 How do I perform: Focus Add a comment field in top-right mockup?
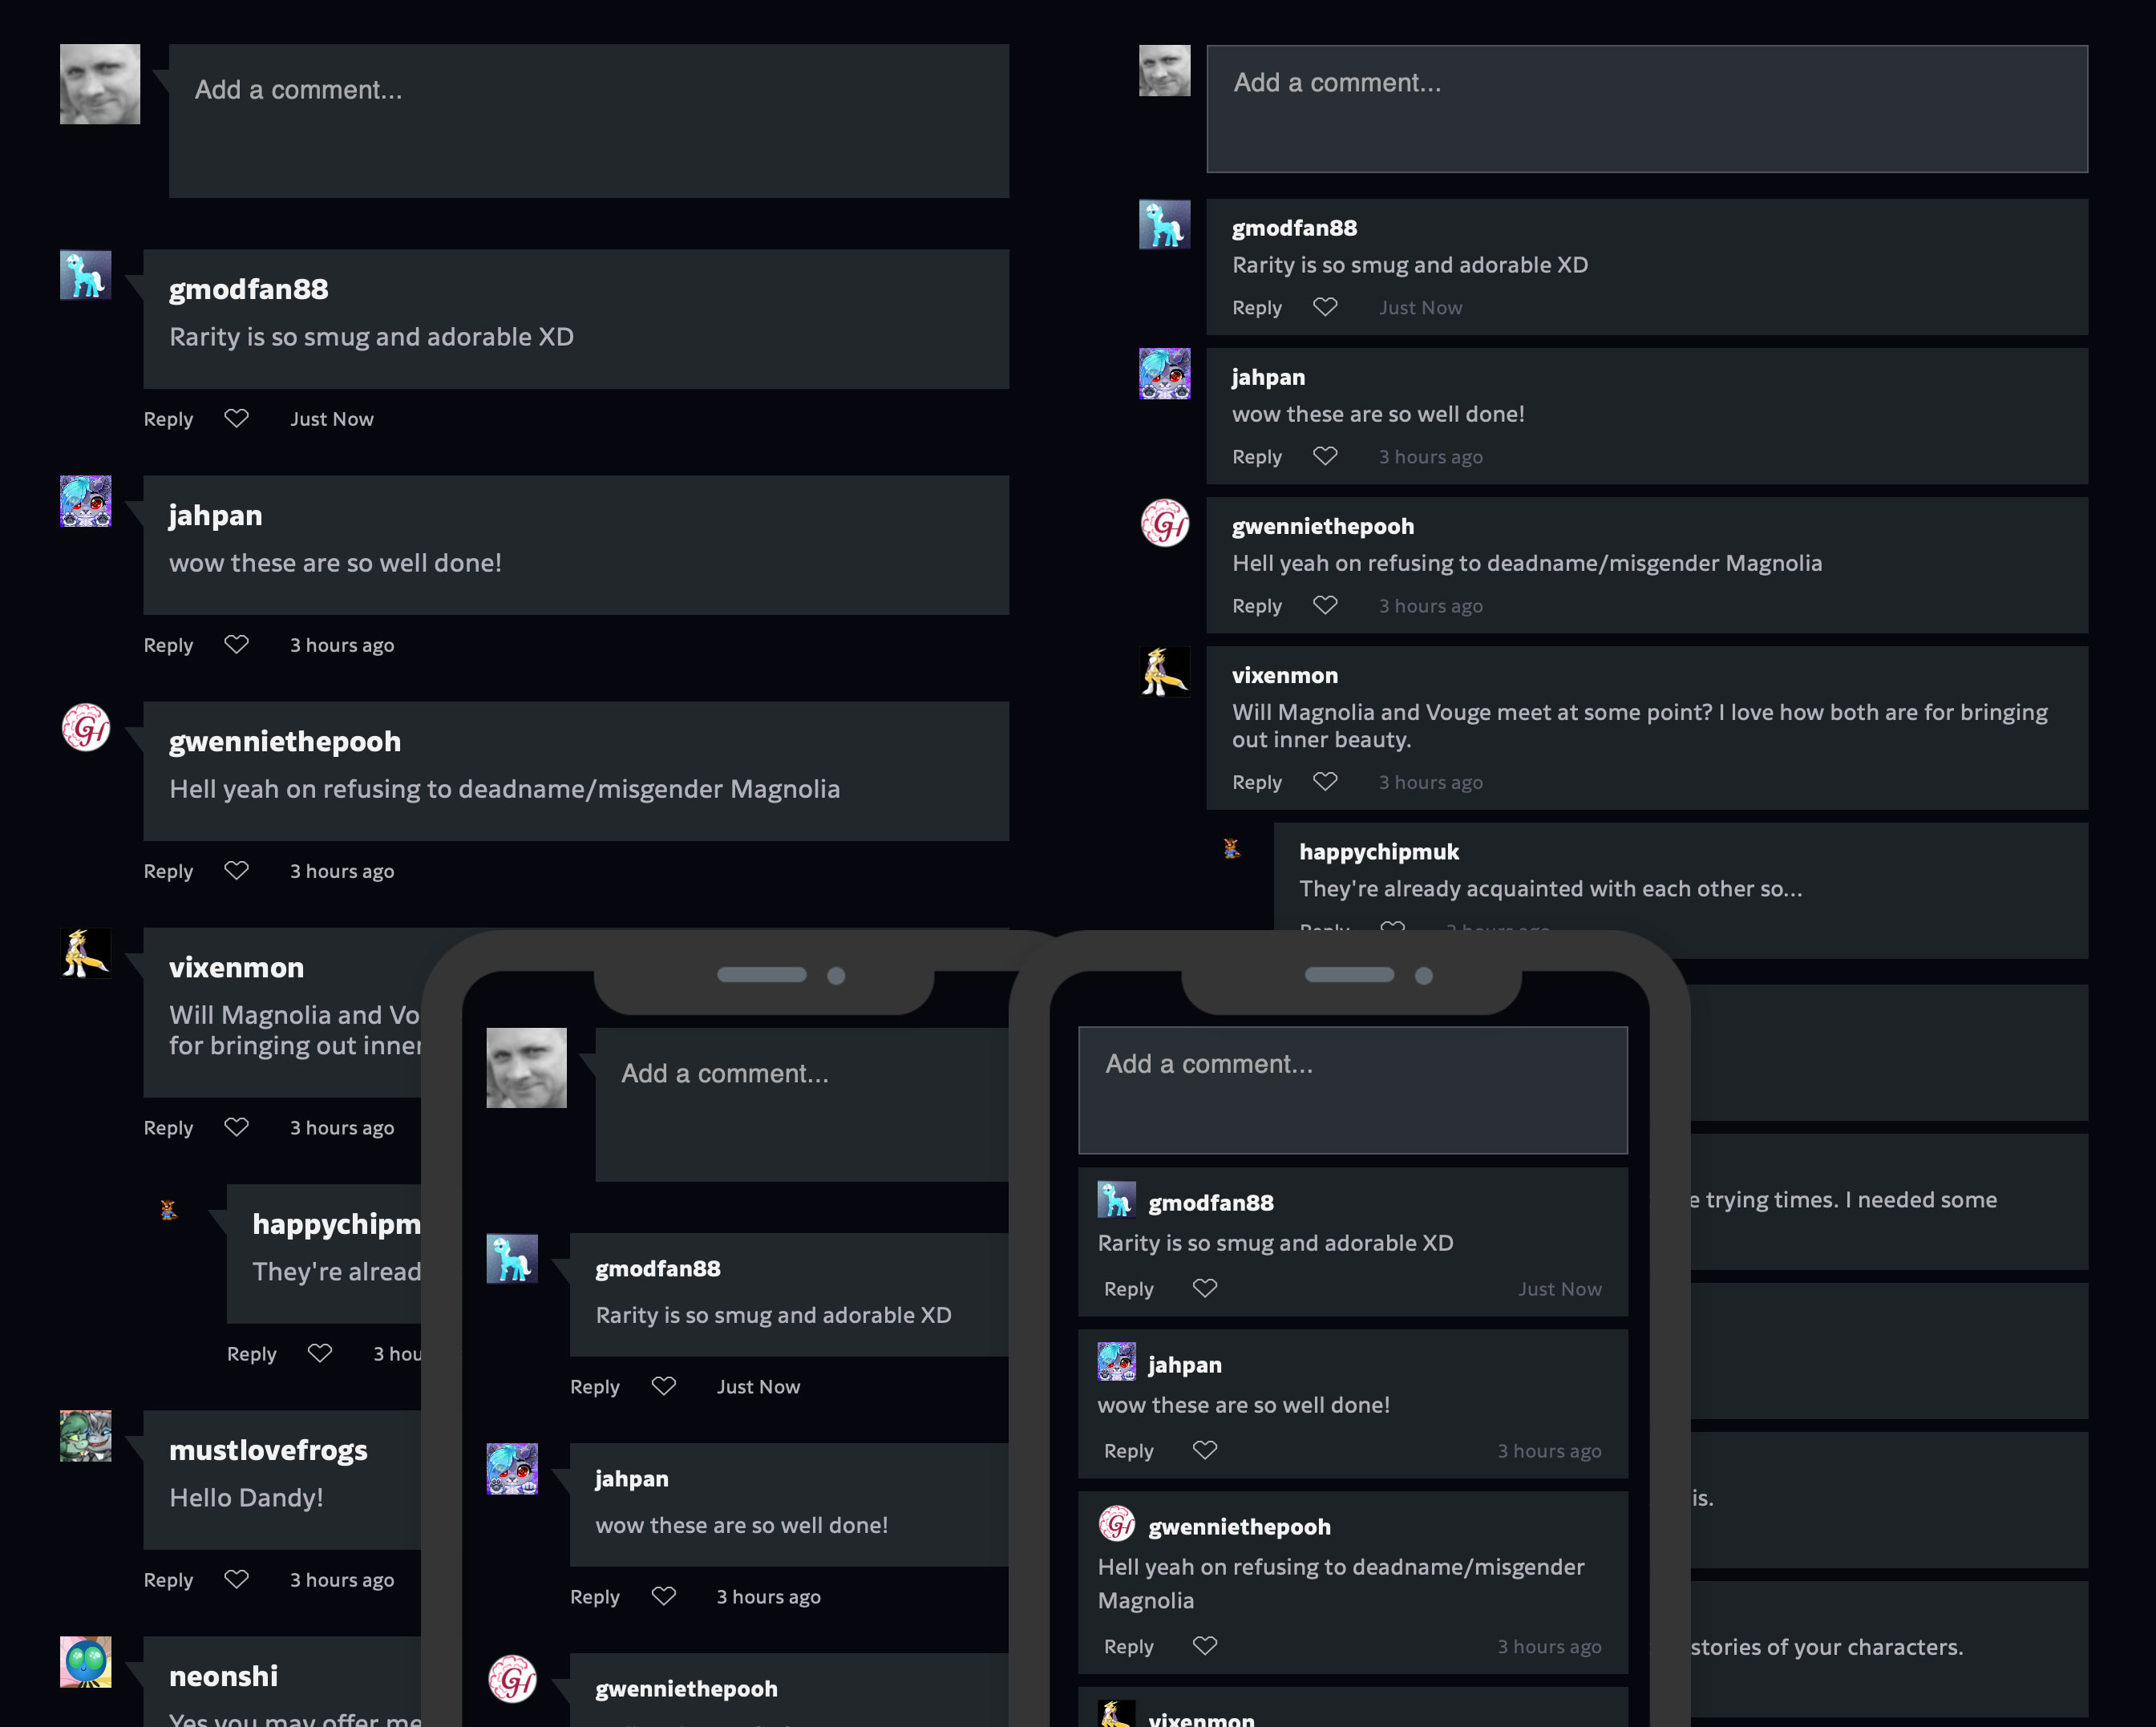1646,109
